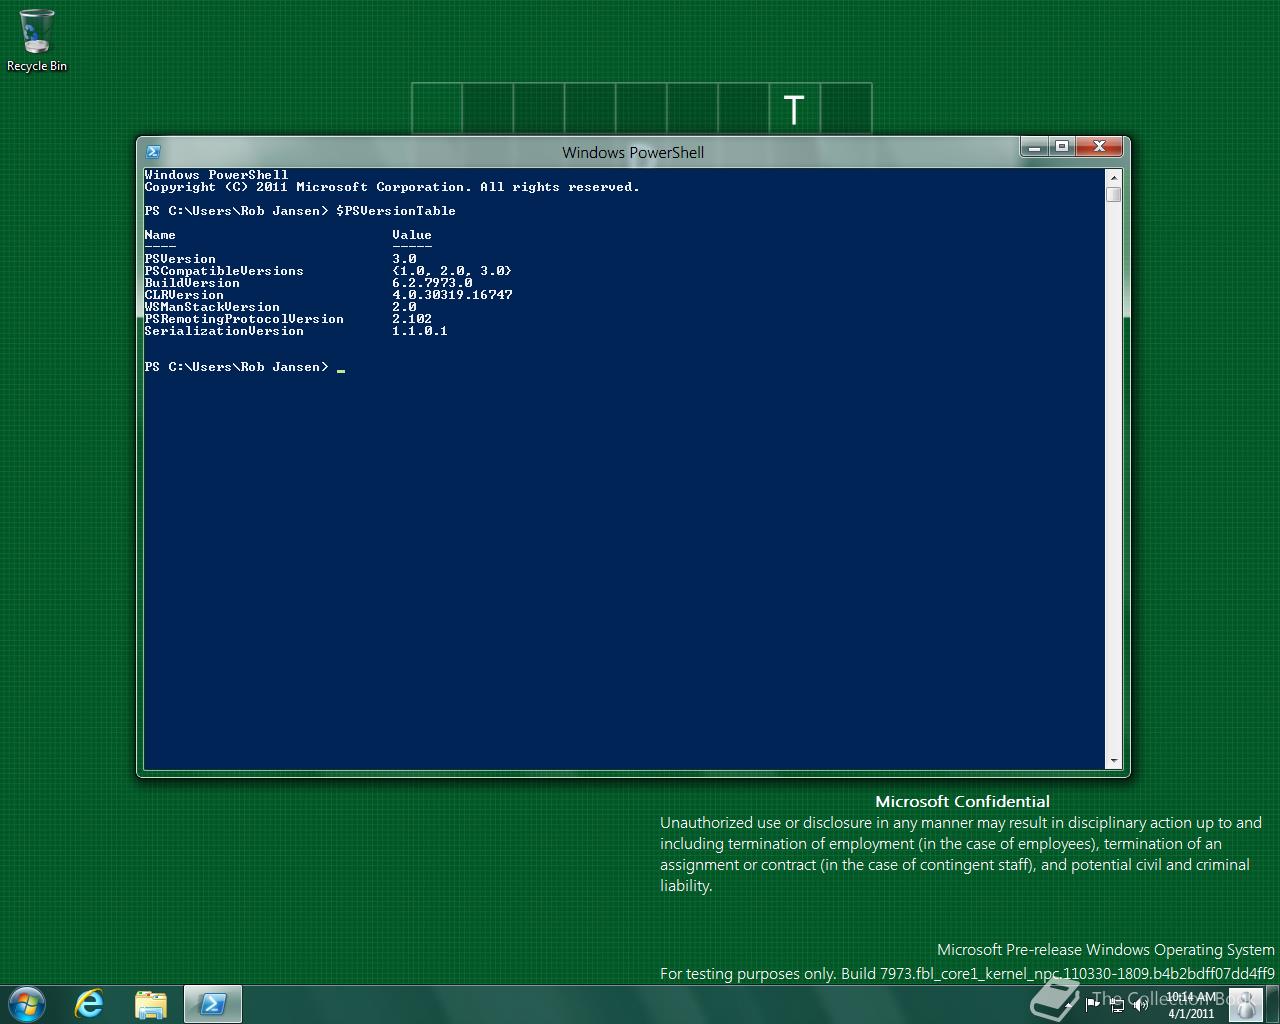Launch Internet Explorer from taskbar

click(x=89, y=1004)
